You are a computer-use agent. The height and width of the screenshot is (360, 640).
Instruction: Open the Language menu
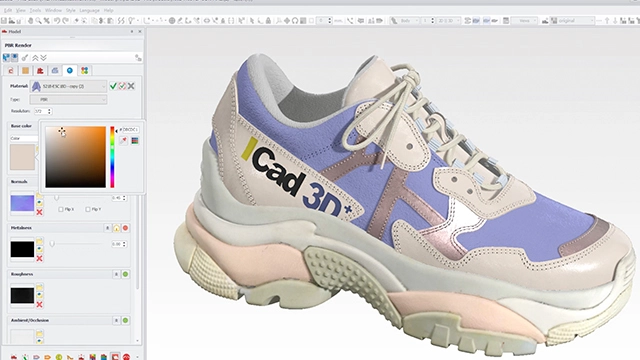click(x=89, y=10)
